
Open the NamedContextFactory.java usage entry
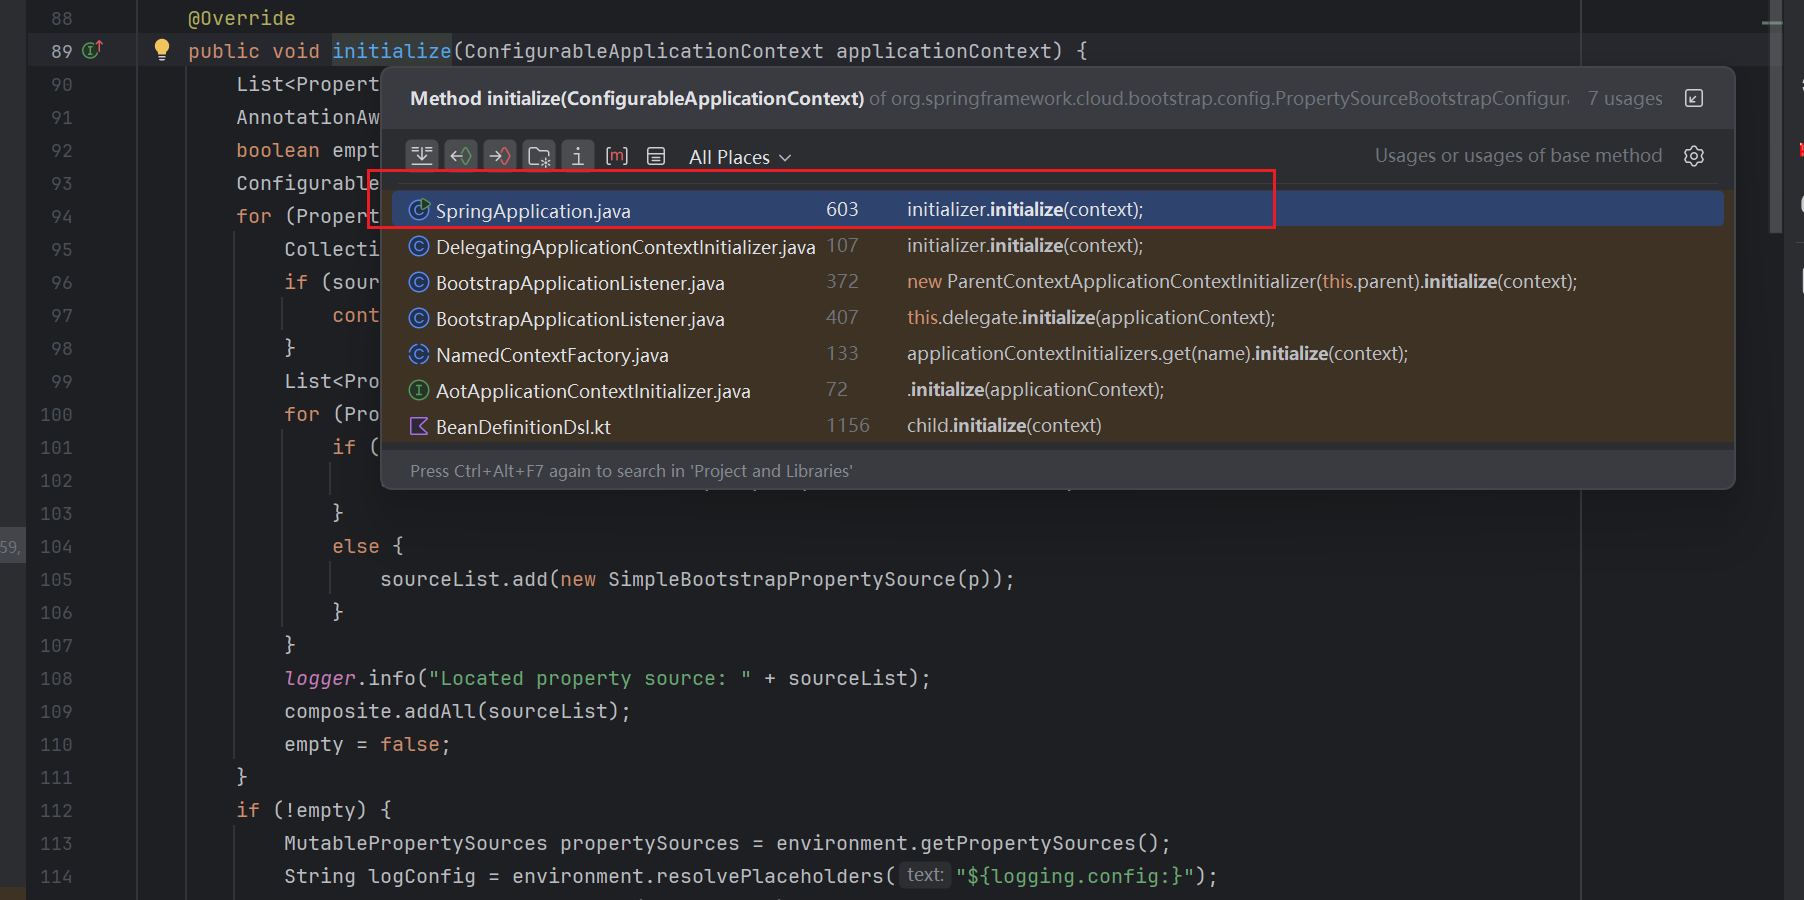[552, 355]
